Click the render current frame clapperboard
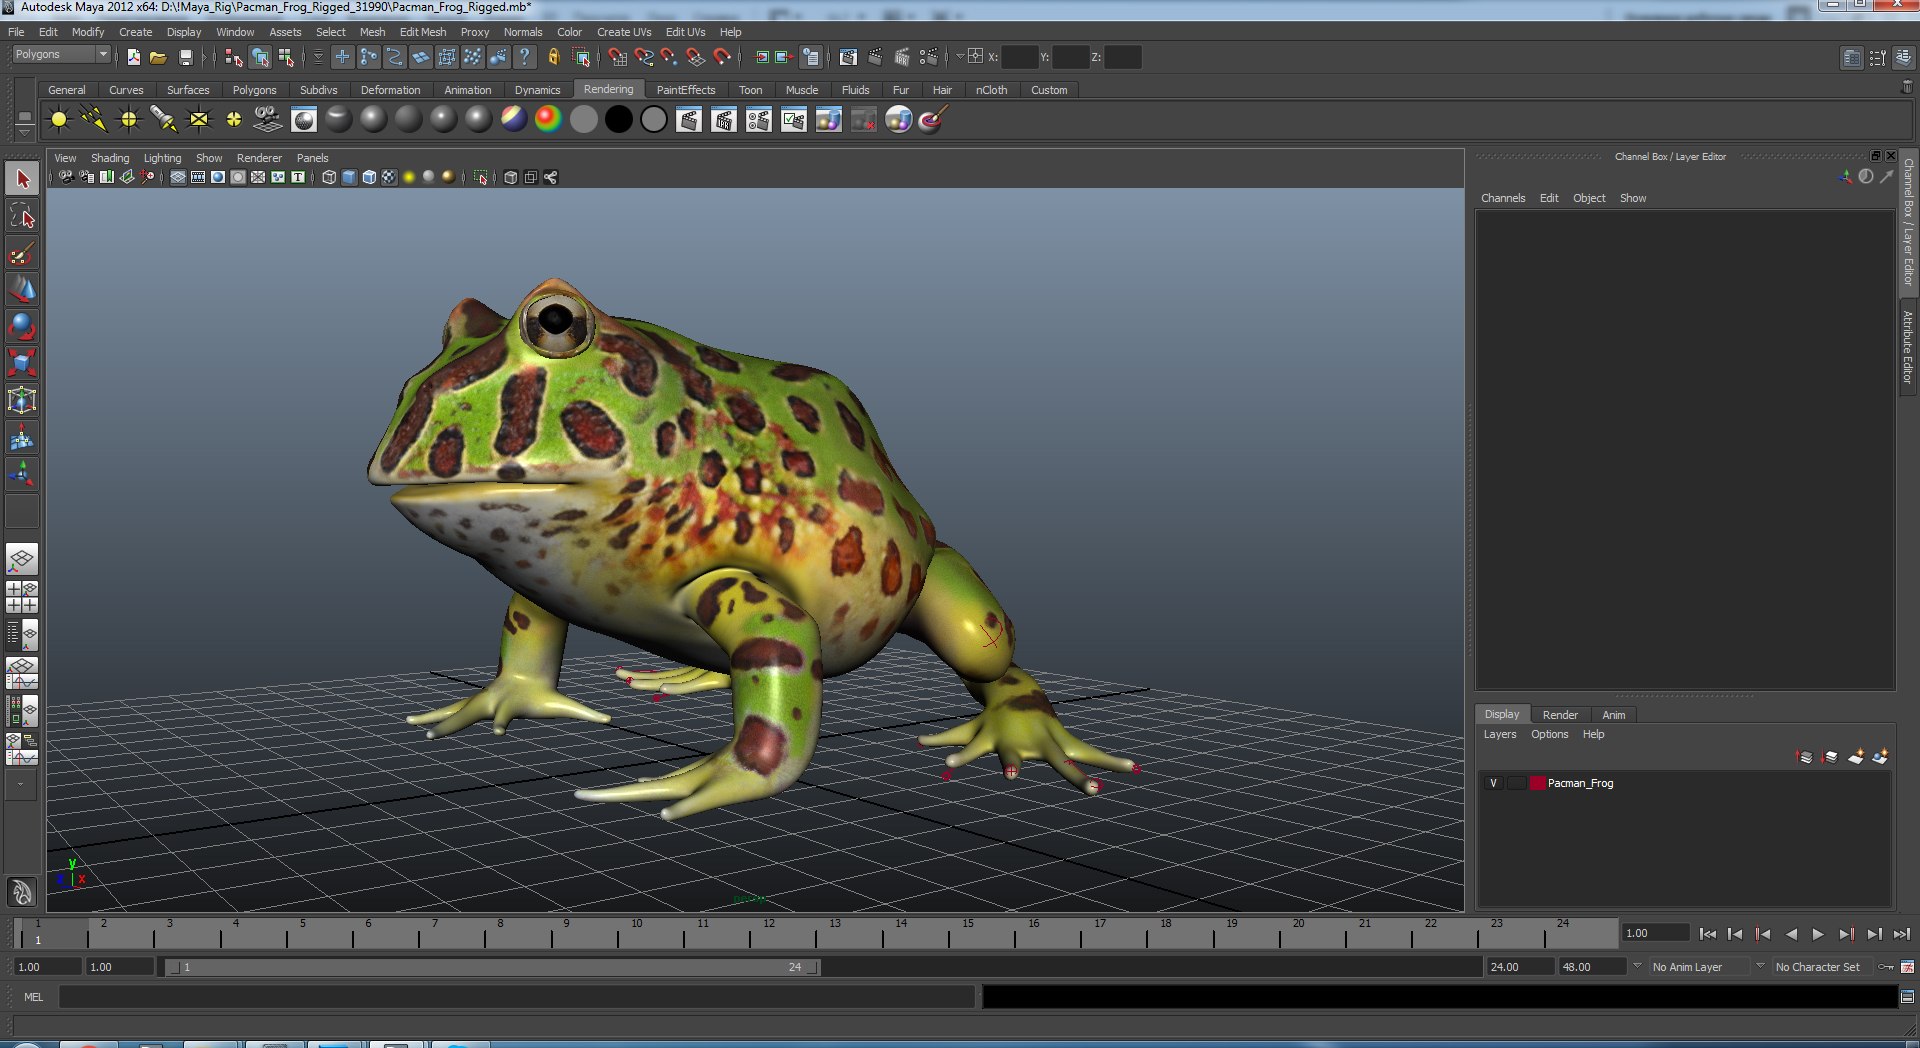This screenshot has width=1920, height=1048. pyautogui.click(x=689, y=120)
